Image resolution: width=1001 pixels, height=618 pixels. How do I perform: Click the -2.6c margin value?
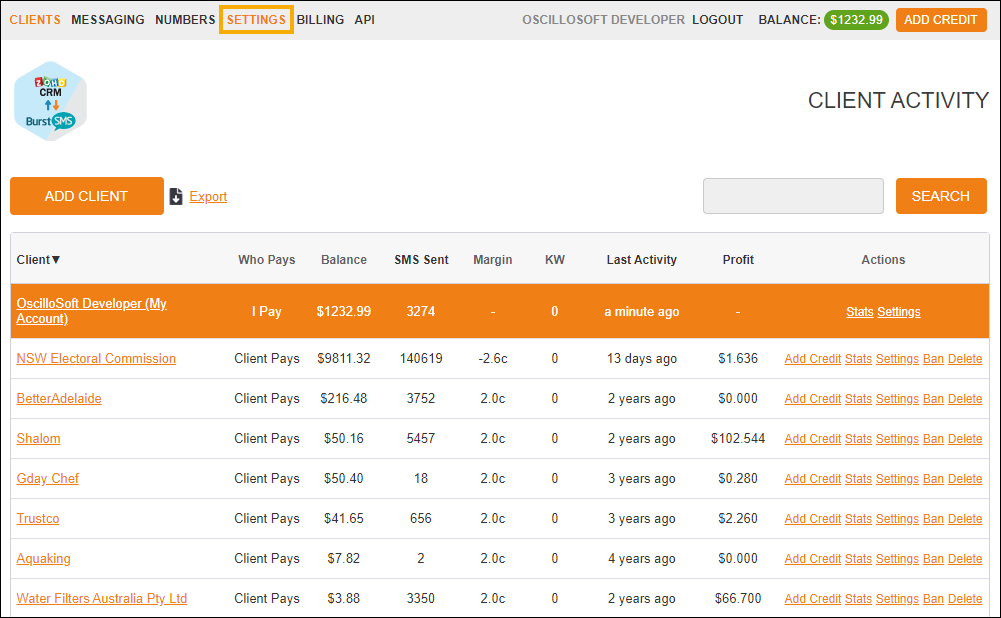[x=493, y=359]
